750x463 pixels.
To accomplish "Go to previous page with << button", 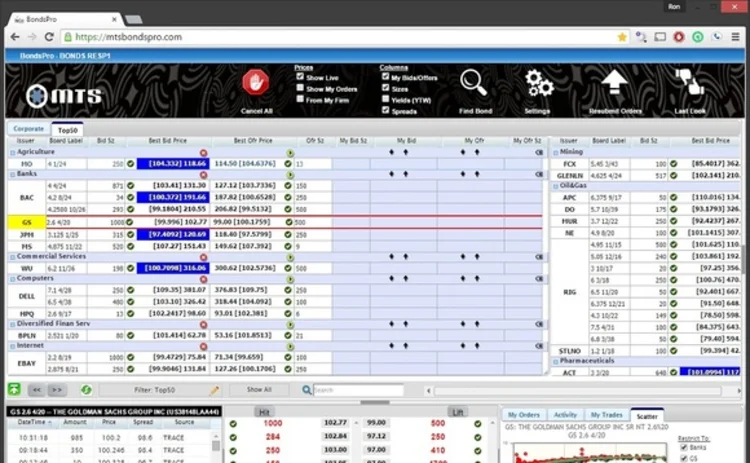I will 36,390.
